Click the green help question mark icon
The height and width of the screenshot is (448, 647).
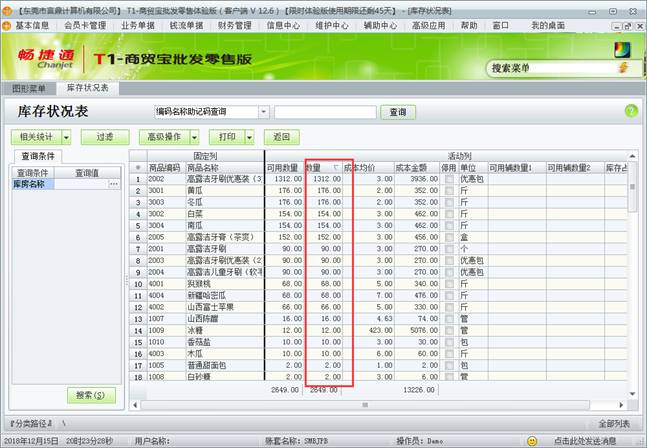click(630, 112)
